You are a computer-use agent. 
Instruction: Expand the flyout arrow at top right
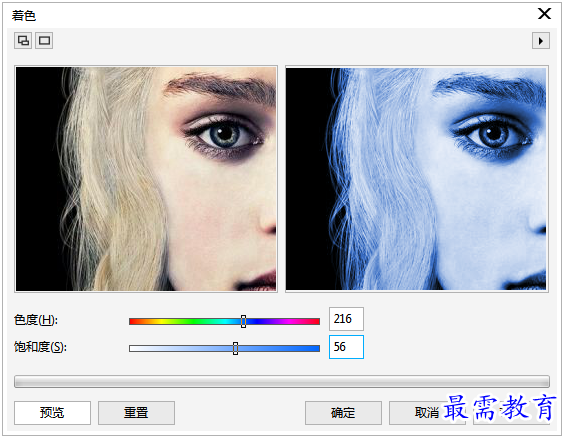tap(540, 41)
